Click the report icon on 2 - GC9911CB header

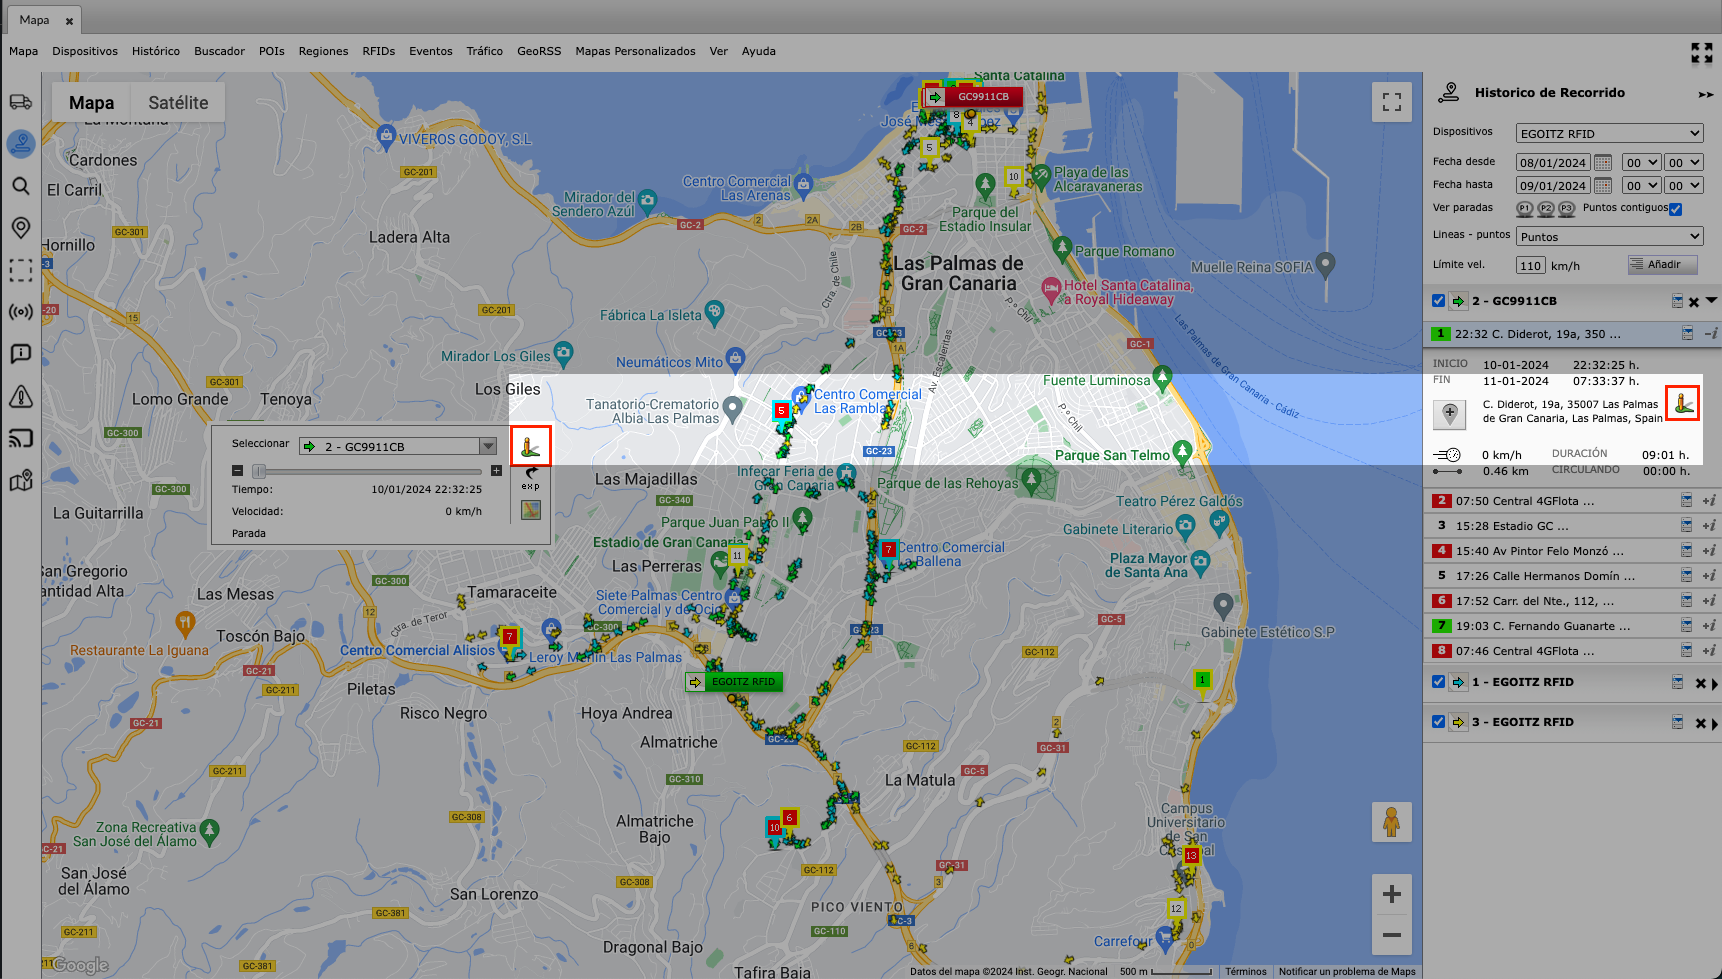click(x=1677, y=301)
